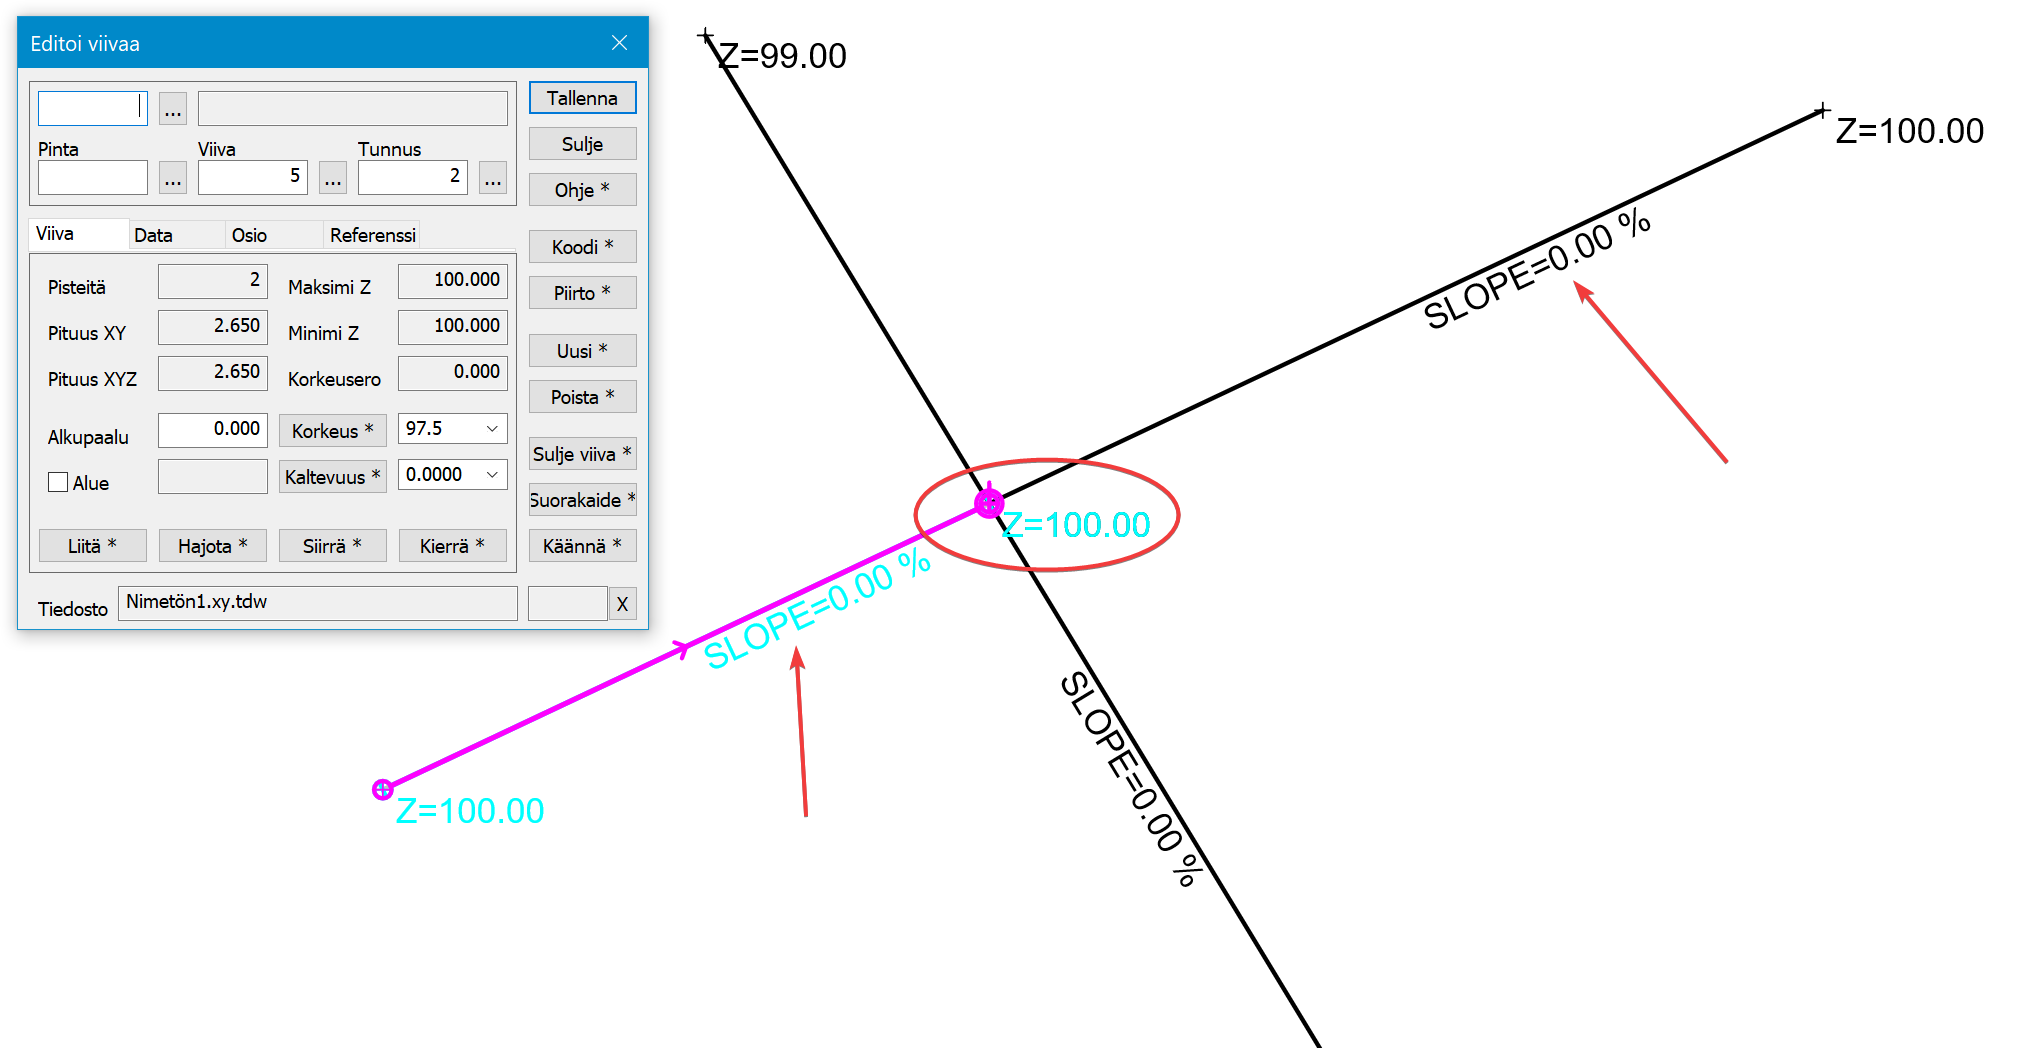Open the Korkeus value dropdown showing 97.5
This screenshot has height=1048, width=2022.
[492, 429]
